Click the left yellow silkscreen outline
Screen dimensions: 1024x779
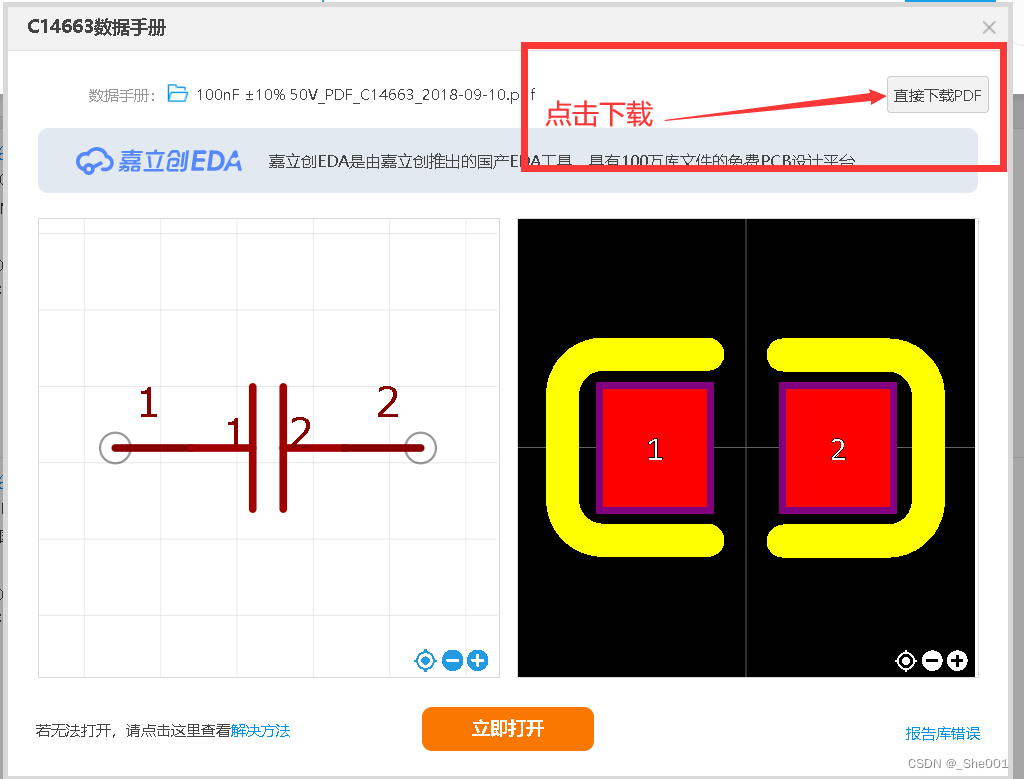point(563,448)
